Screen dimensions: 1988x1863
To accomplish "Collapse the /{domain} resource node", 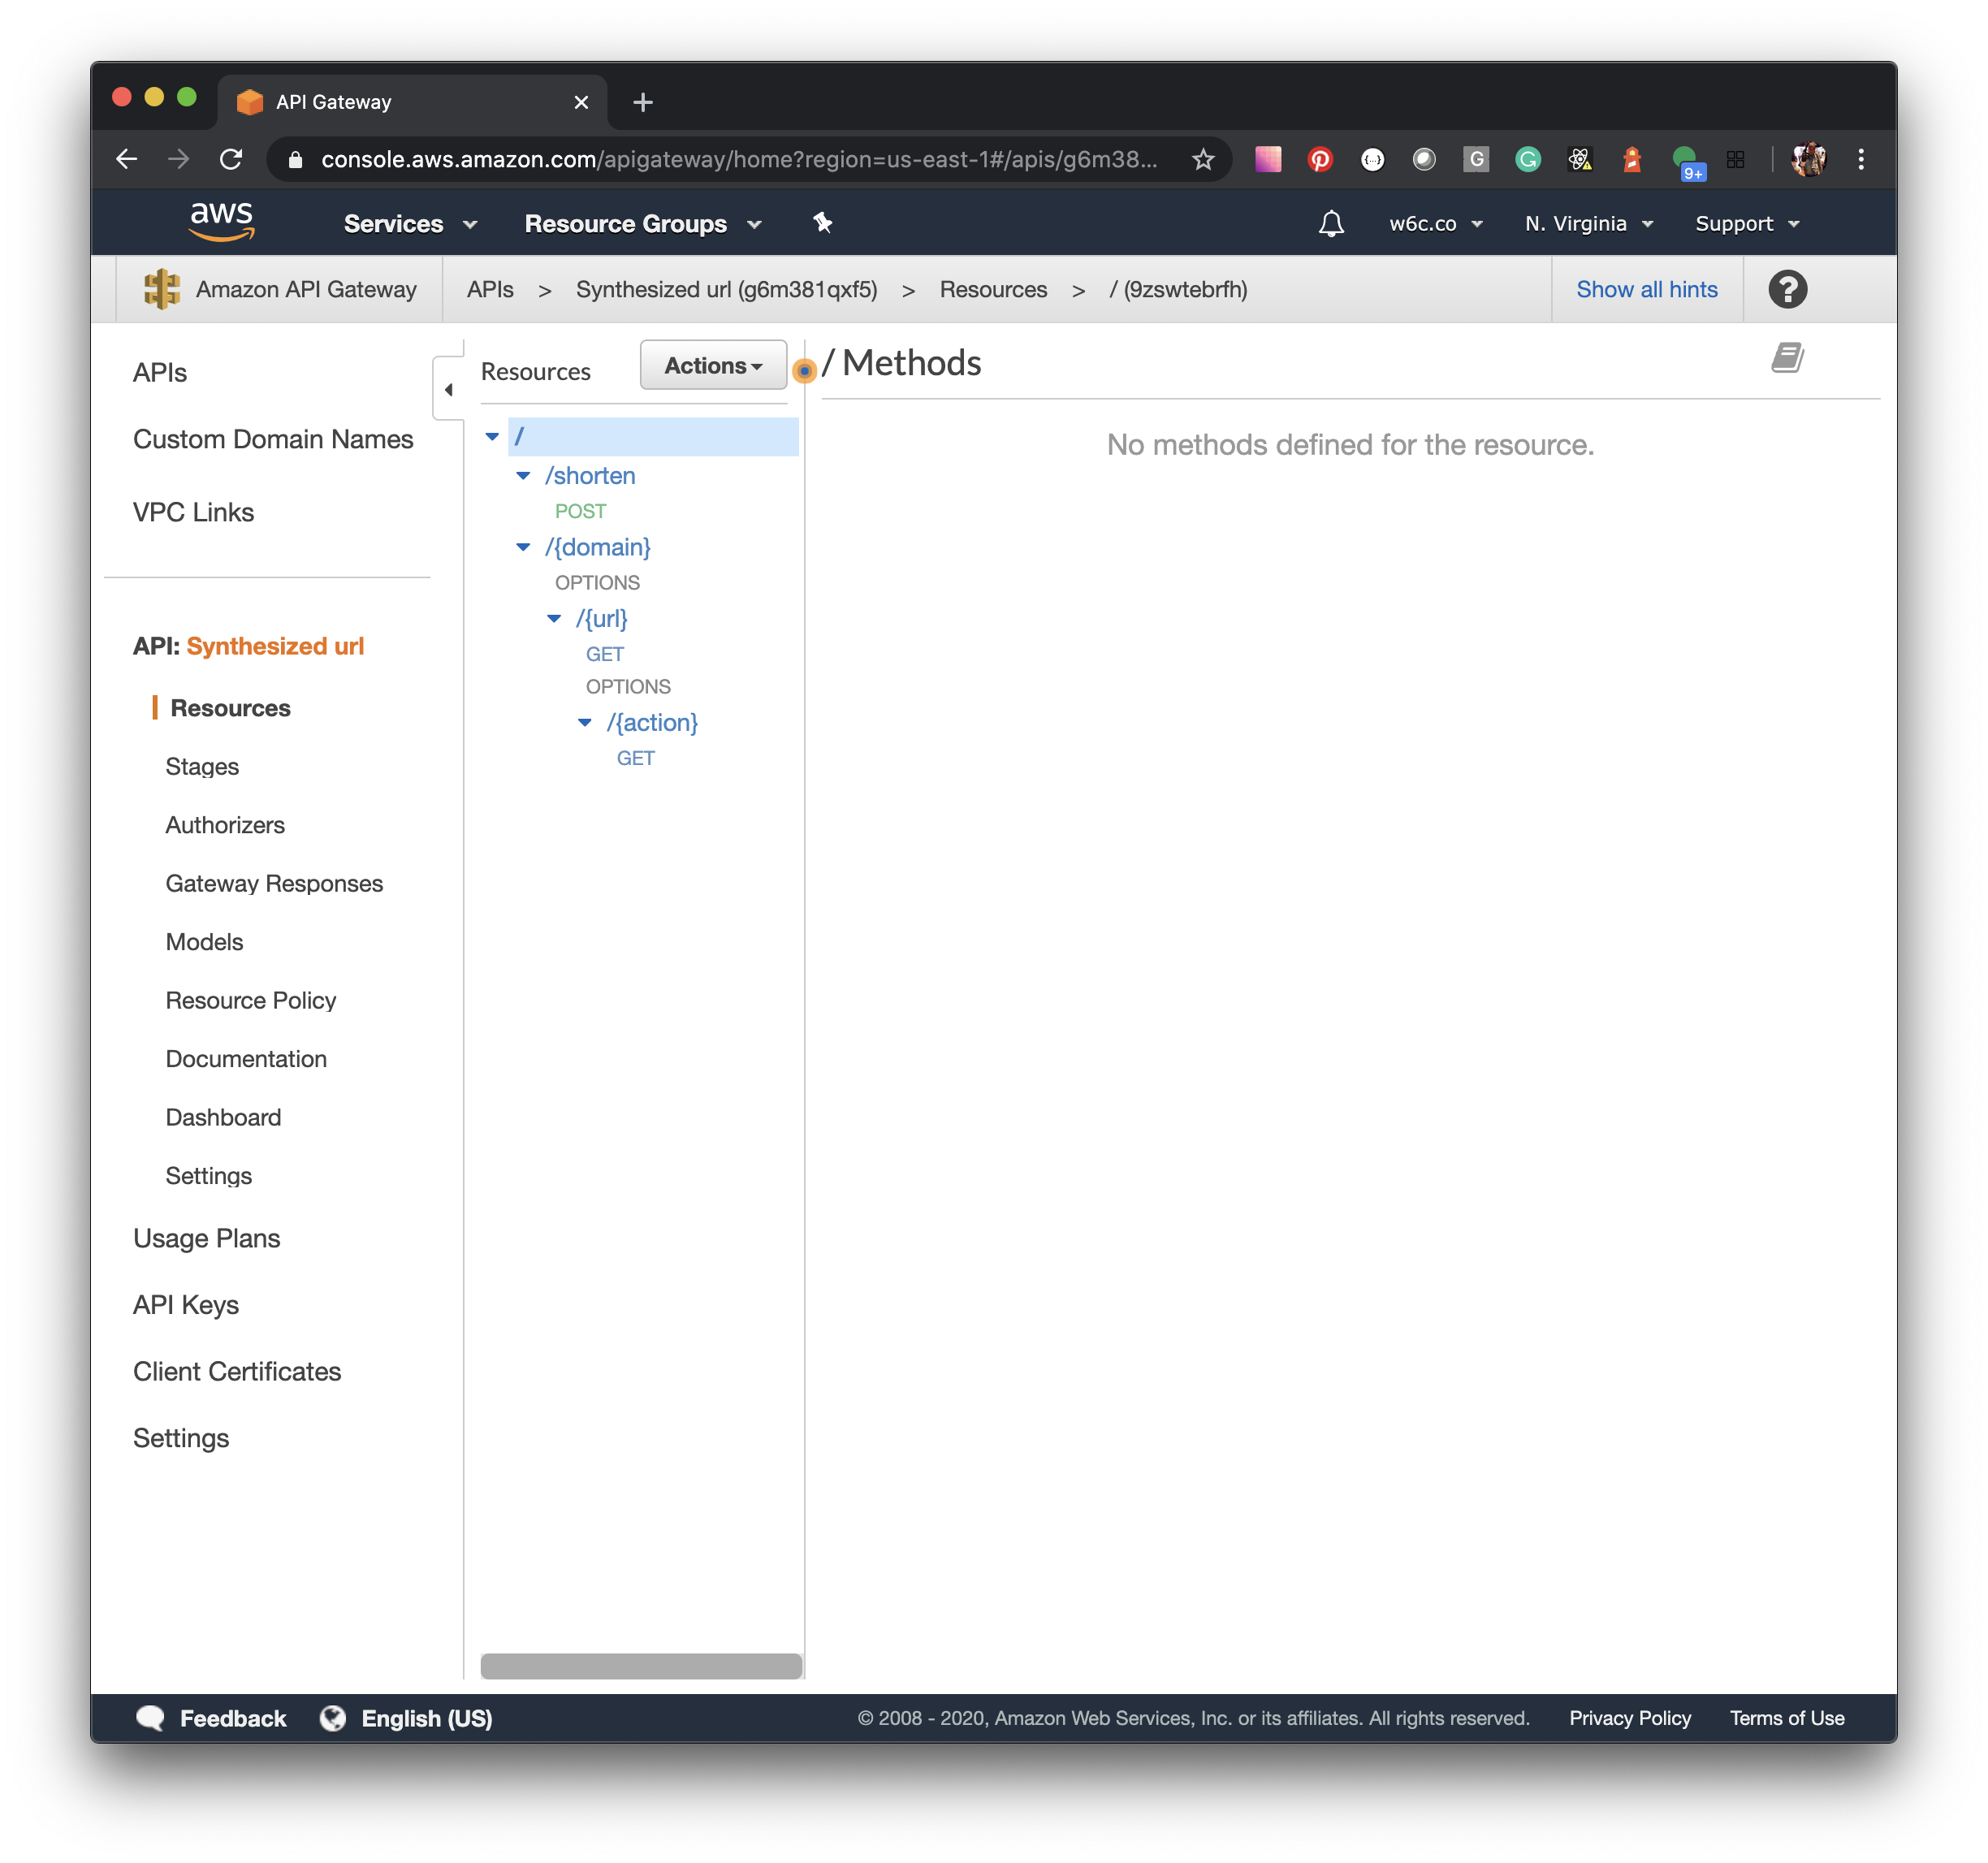I will coord(523,547).
